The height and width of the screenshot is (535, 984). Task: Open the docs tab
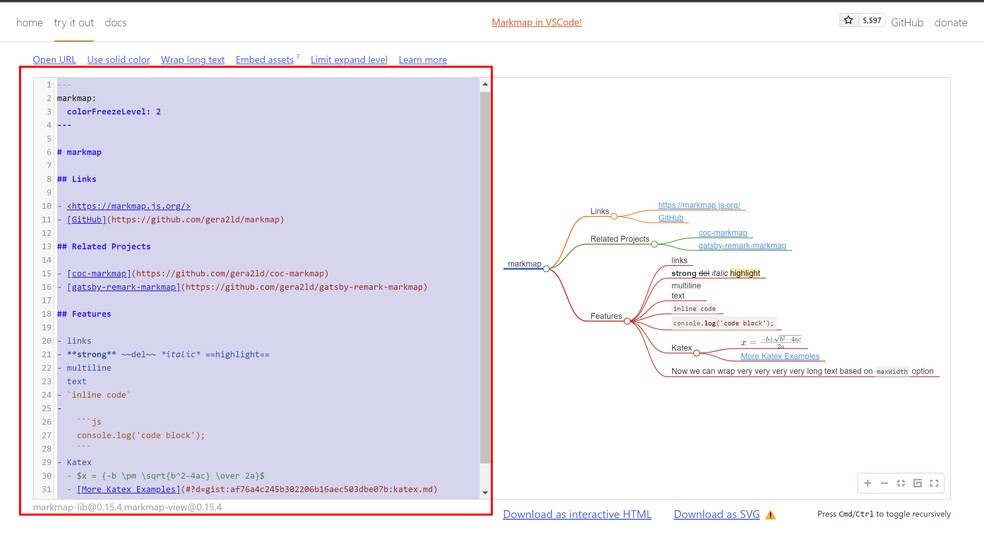[x=115, y=23]
